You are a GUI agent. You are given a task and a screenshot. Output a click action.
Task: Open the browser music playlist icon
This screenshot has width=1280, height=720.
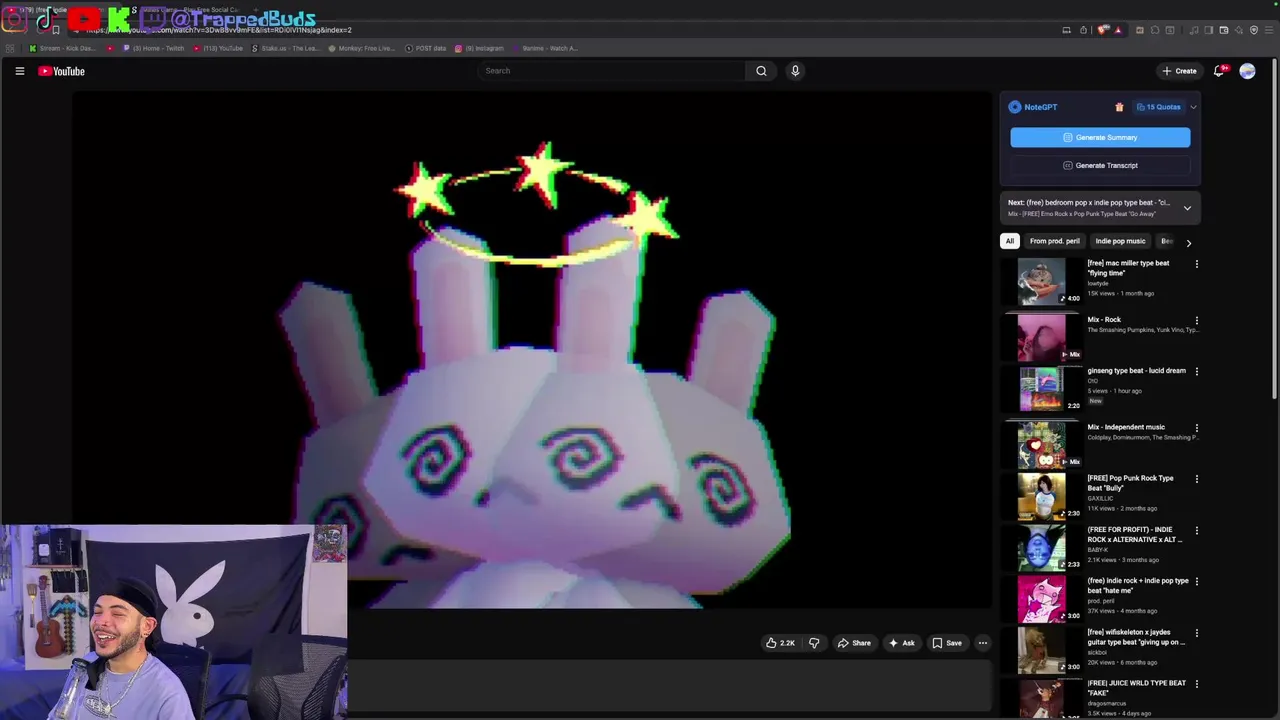[x=1194, y=30]
